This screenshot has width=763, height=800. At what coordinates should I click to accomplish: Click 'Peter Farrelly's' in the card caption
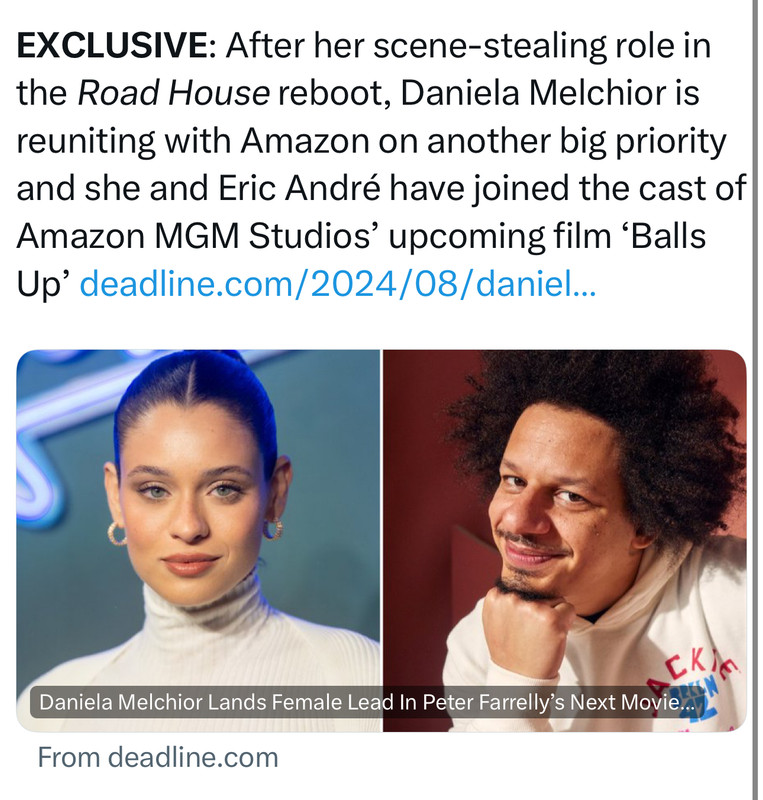tap(493, 703)
